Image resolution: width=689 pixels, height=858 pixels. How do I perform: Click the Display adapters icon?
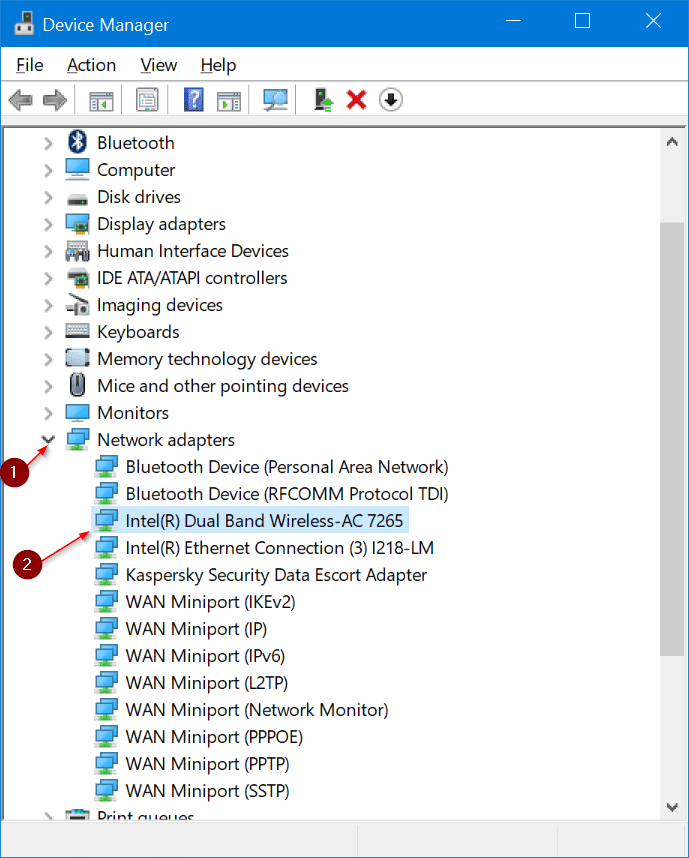pos(77,224)
